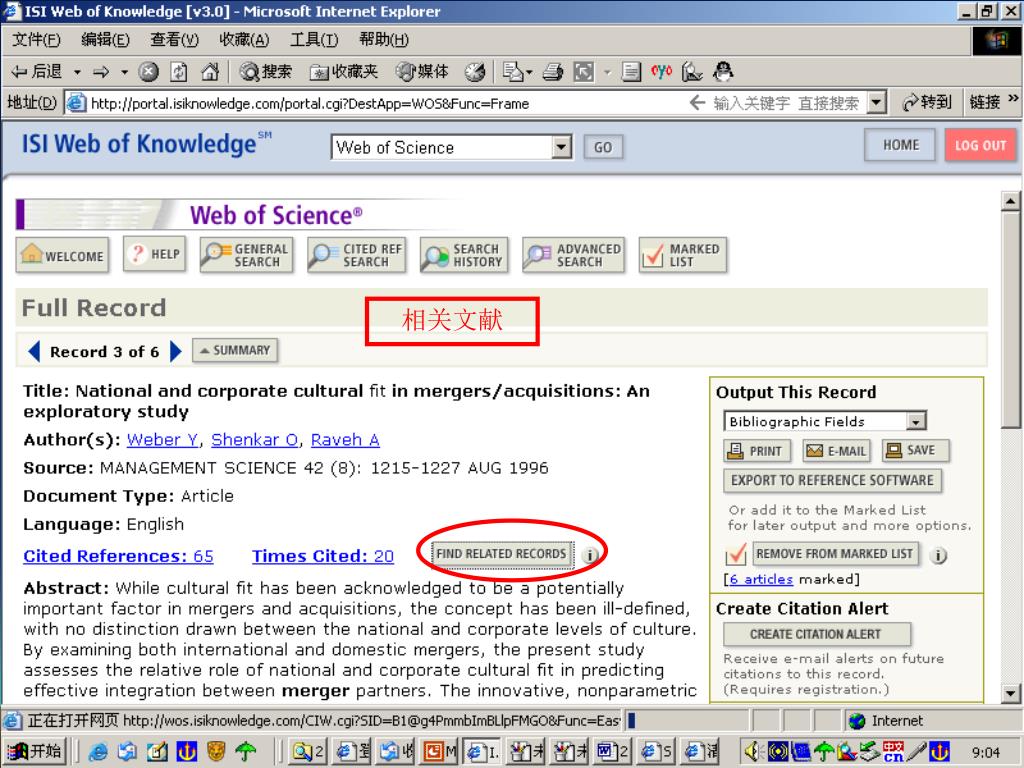Screen dimensions: 1024x768
Task: Open the 编辑(E) menu
Action: 105,40
